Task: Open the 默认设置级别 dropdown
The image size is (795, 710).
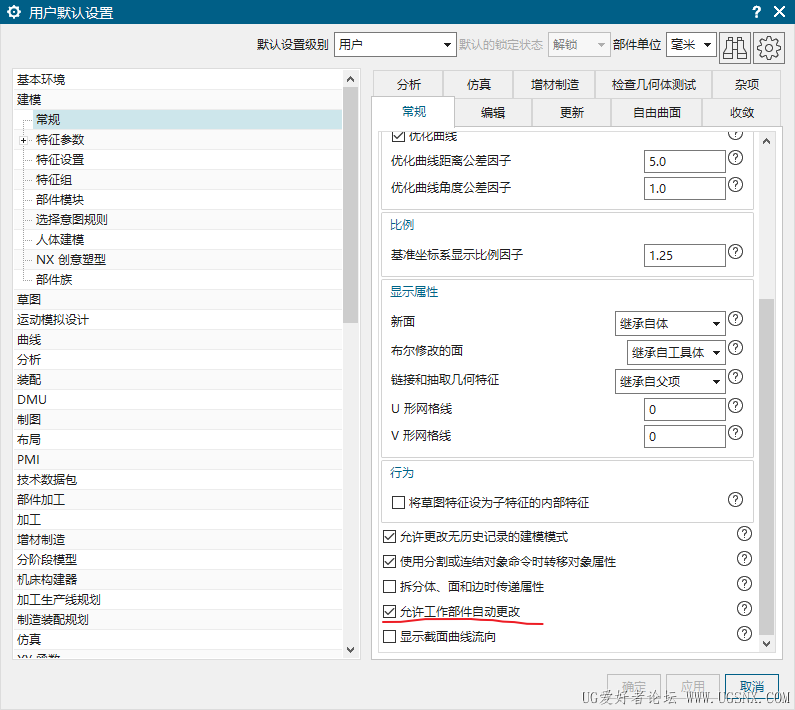Action: [394, 45]
